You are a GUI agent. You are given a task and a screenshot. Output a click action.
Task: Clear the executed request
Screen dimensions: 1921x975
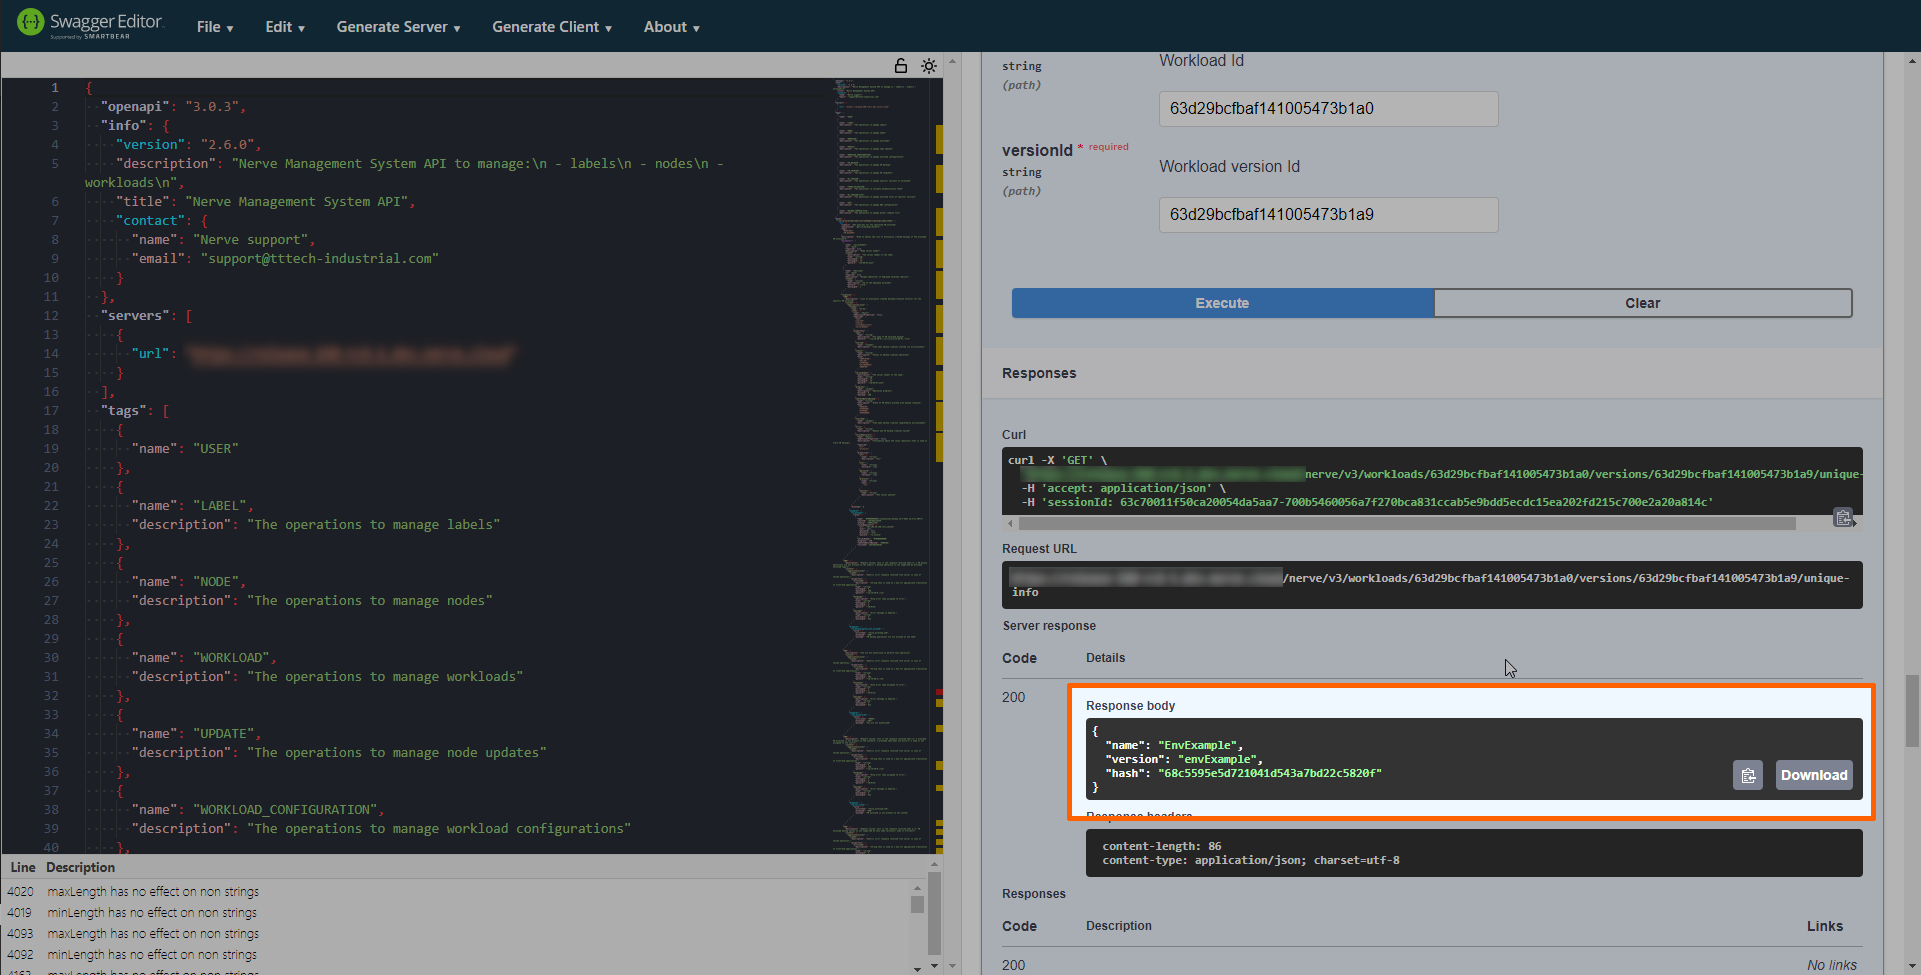(1642, 303)
